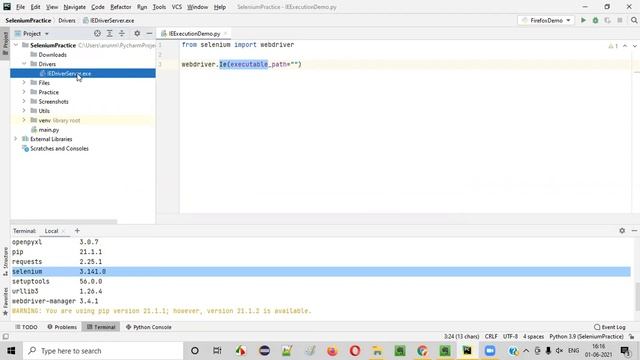Go to previous highlighted error arrow
The width and height of the screenshot is (640, 360).
pos(625,46)
